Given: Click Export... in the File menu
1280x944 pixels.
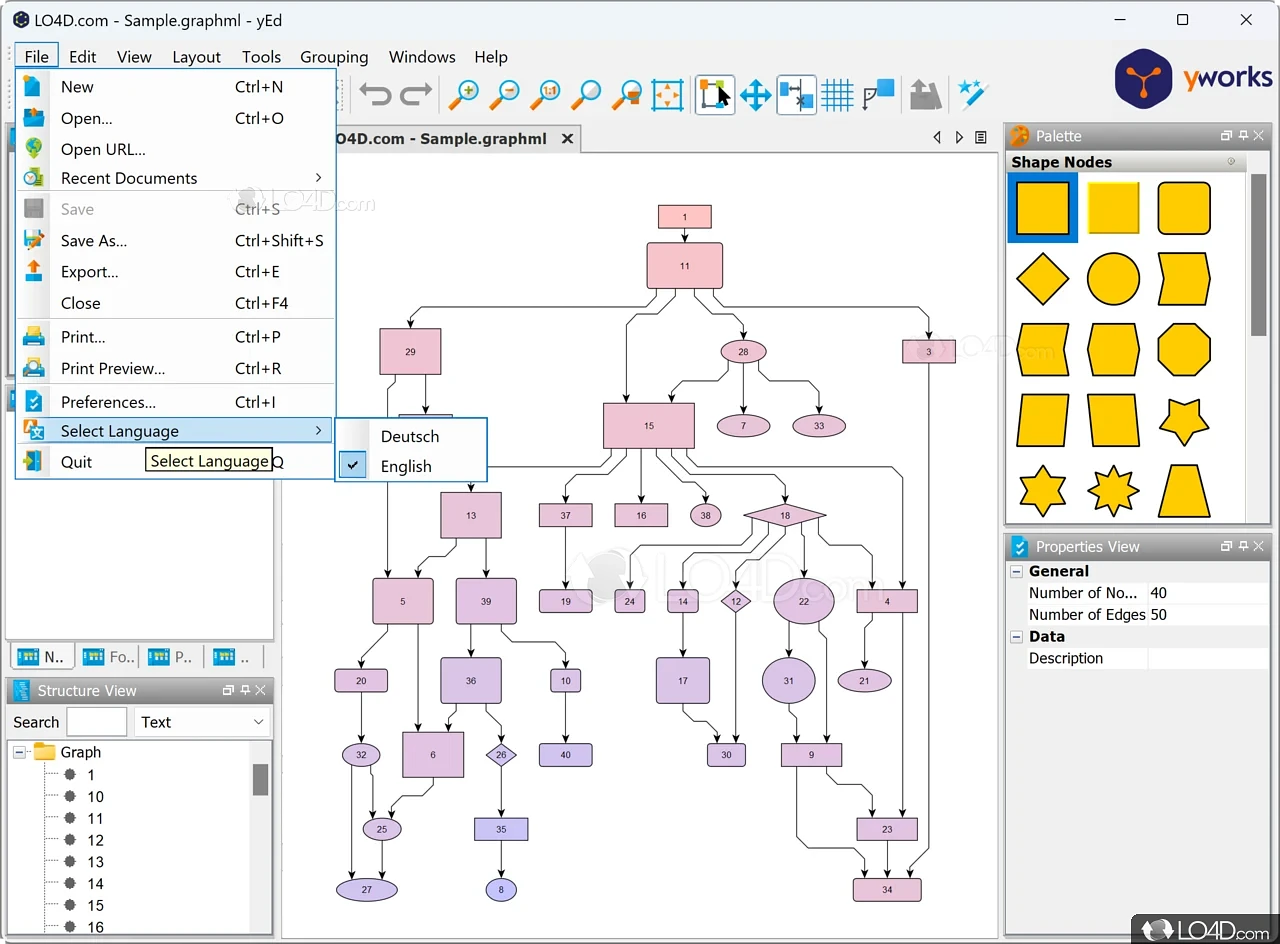Looking at the screenshot, I should click(89, 272).
